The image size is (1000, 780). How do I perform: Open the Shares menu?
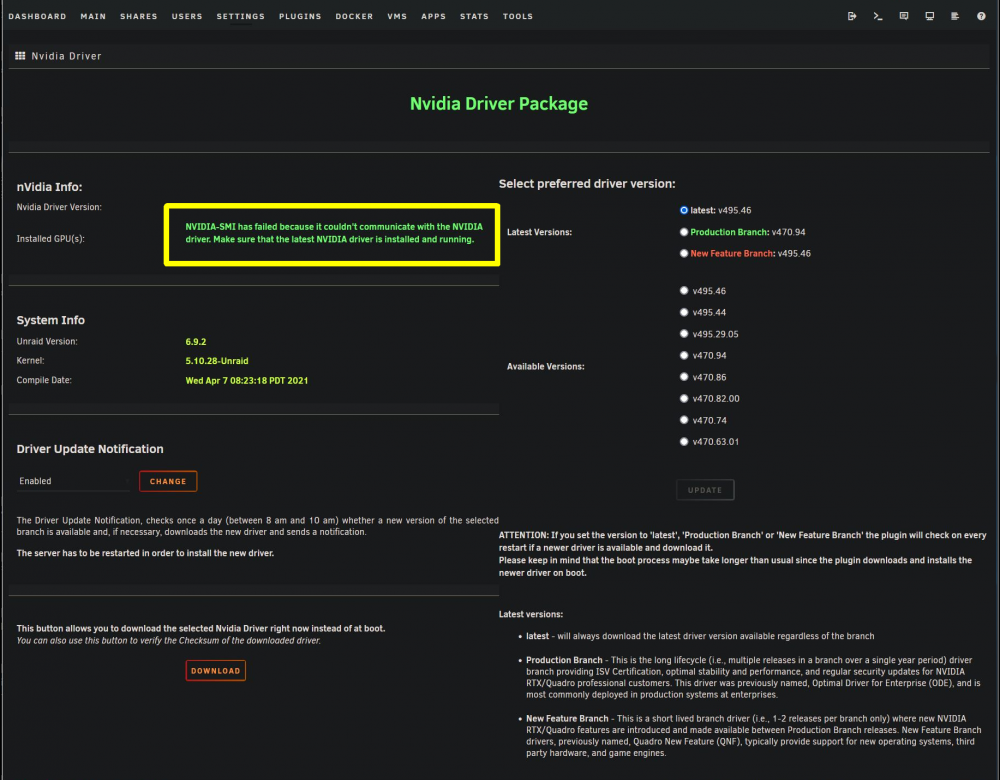pos(138,17)
